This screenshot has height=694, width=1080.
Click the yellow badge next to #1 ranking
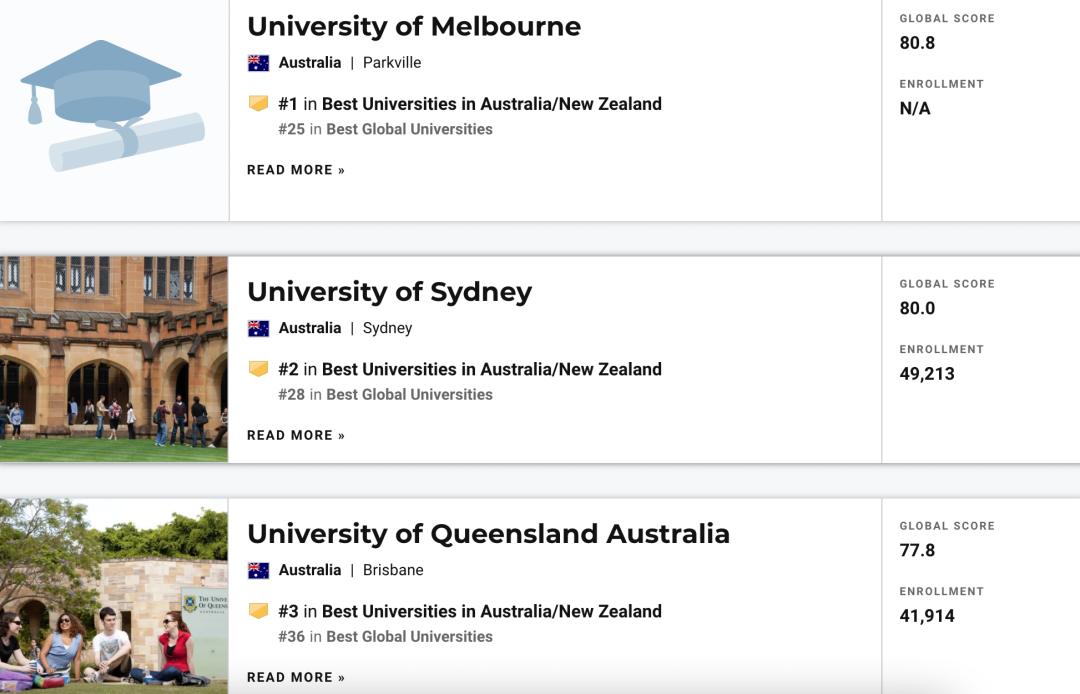point(258,104)
